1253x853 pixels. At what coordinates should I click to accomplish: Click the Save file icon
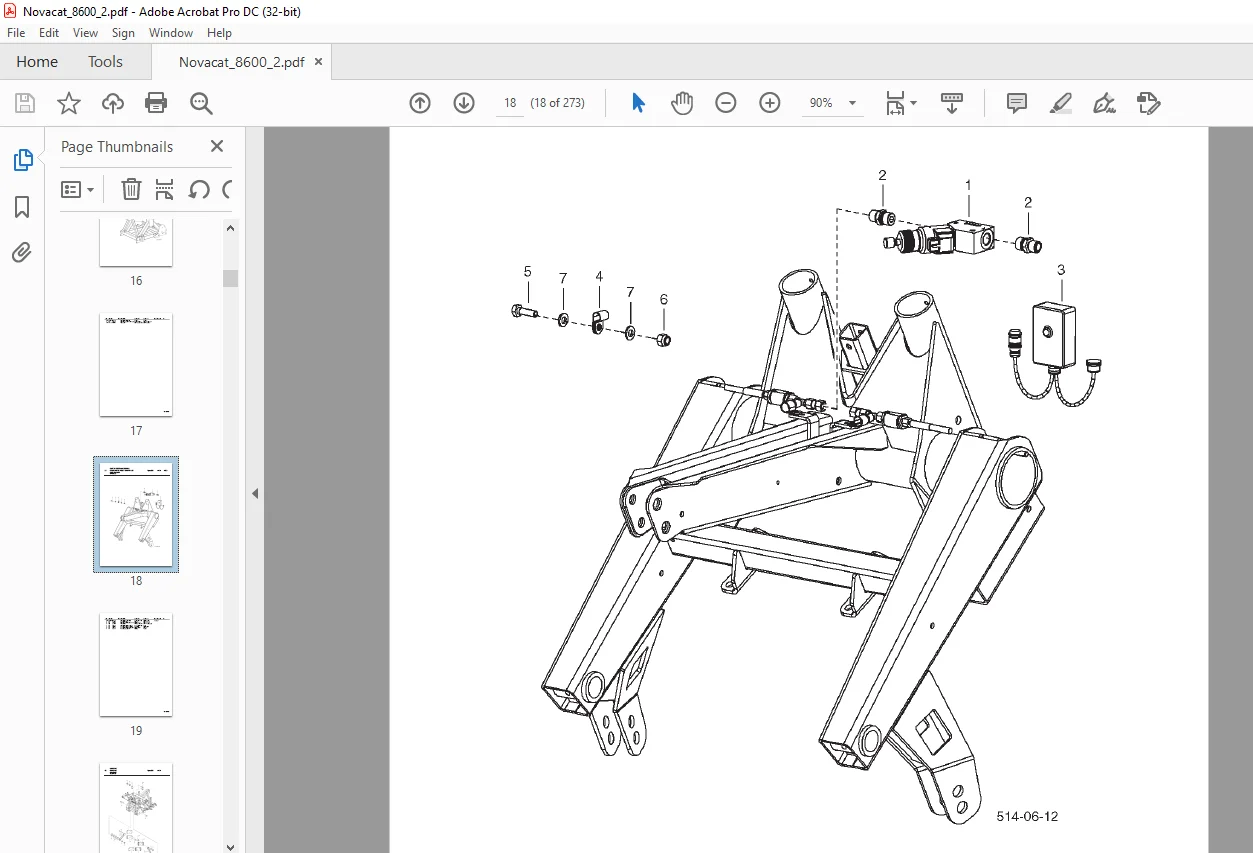25,103
